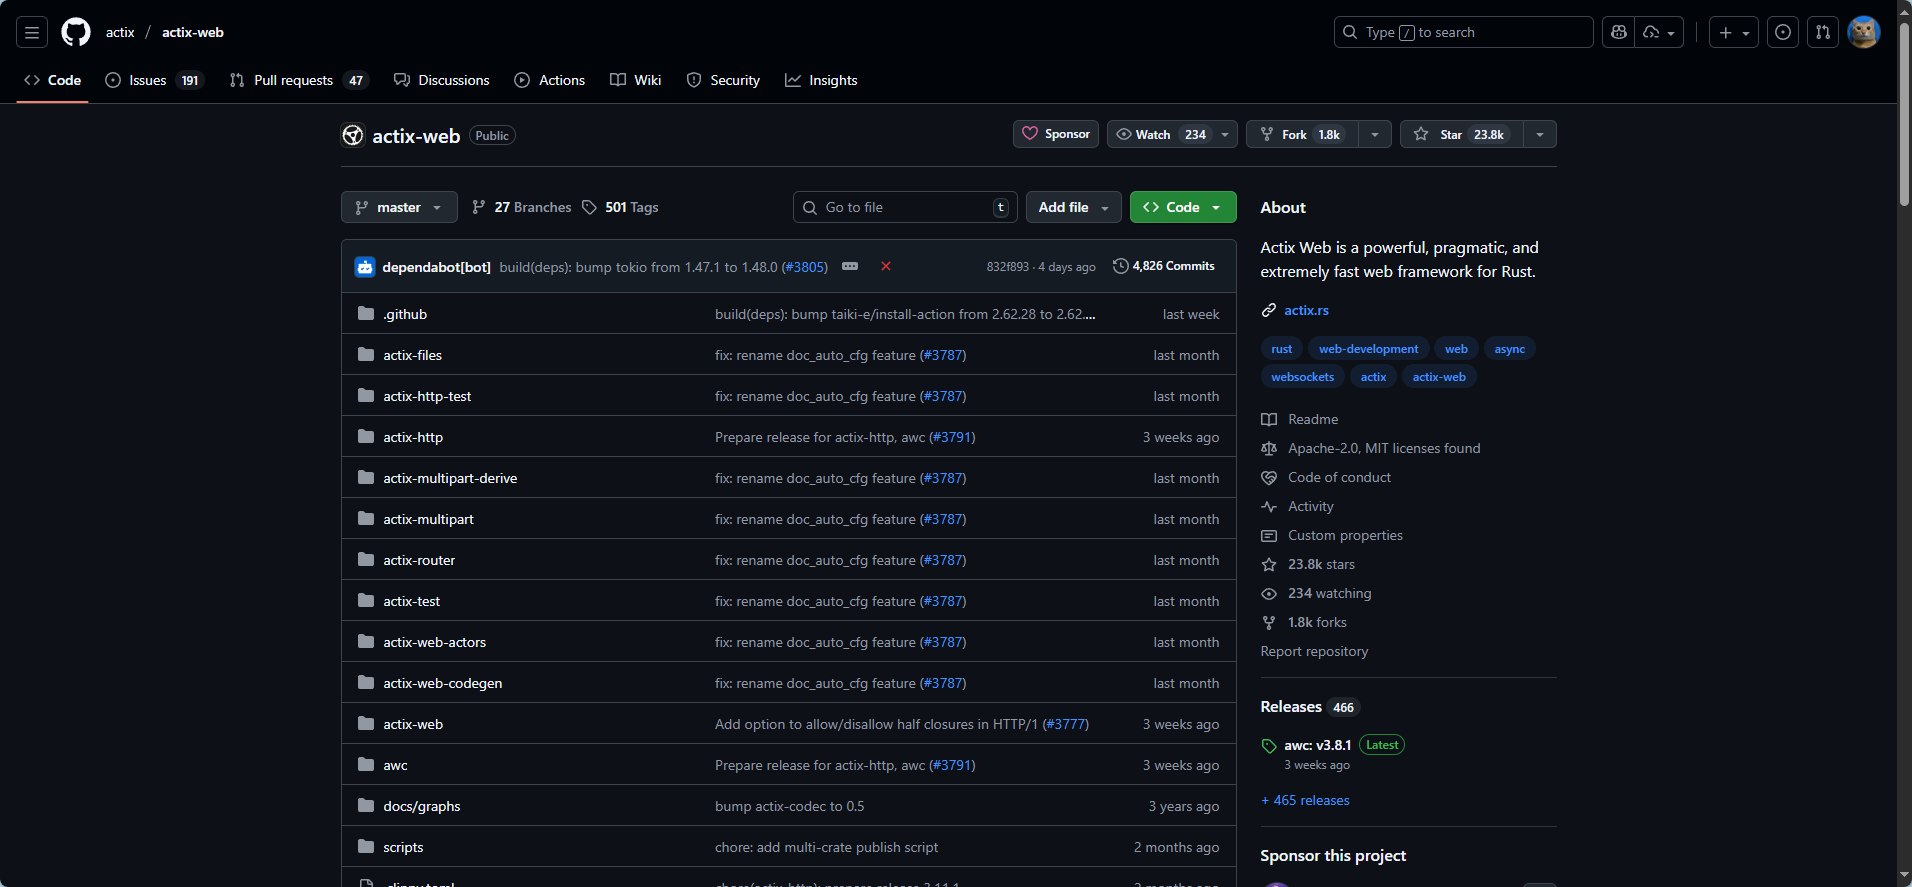
Task: Click the scripts folder icon
Action: [366, 847]
